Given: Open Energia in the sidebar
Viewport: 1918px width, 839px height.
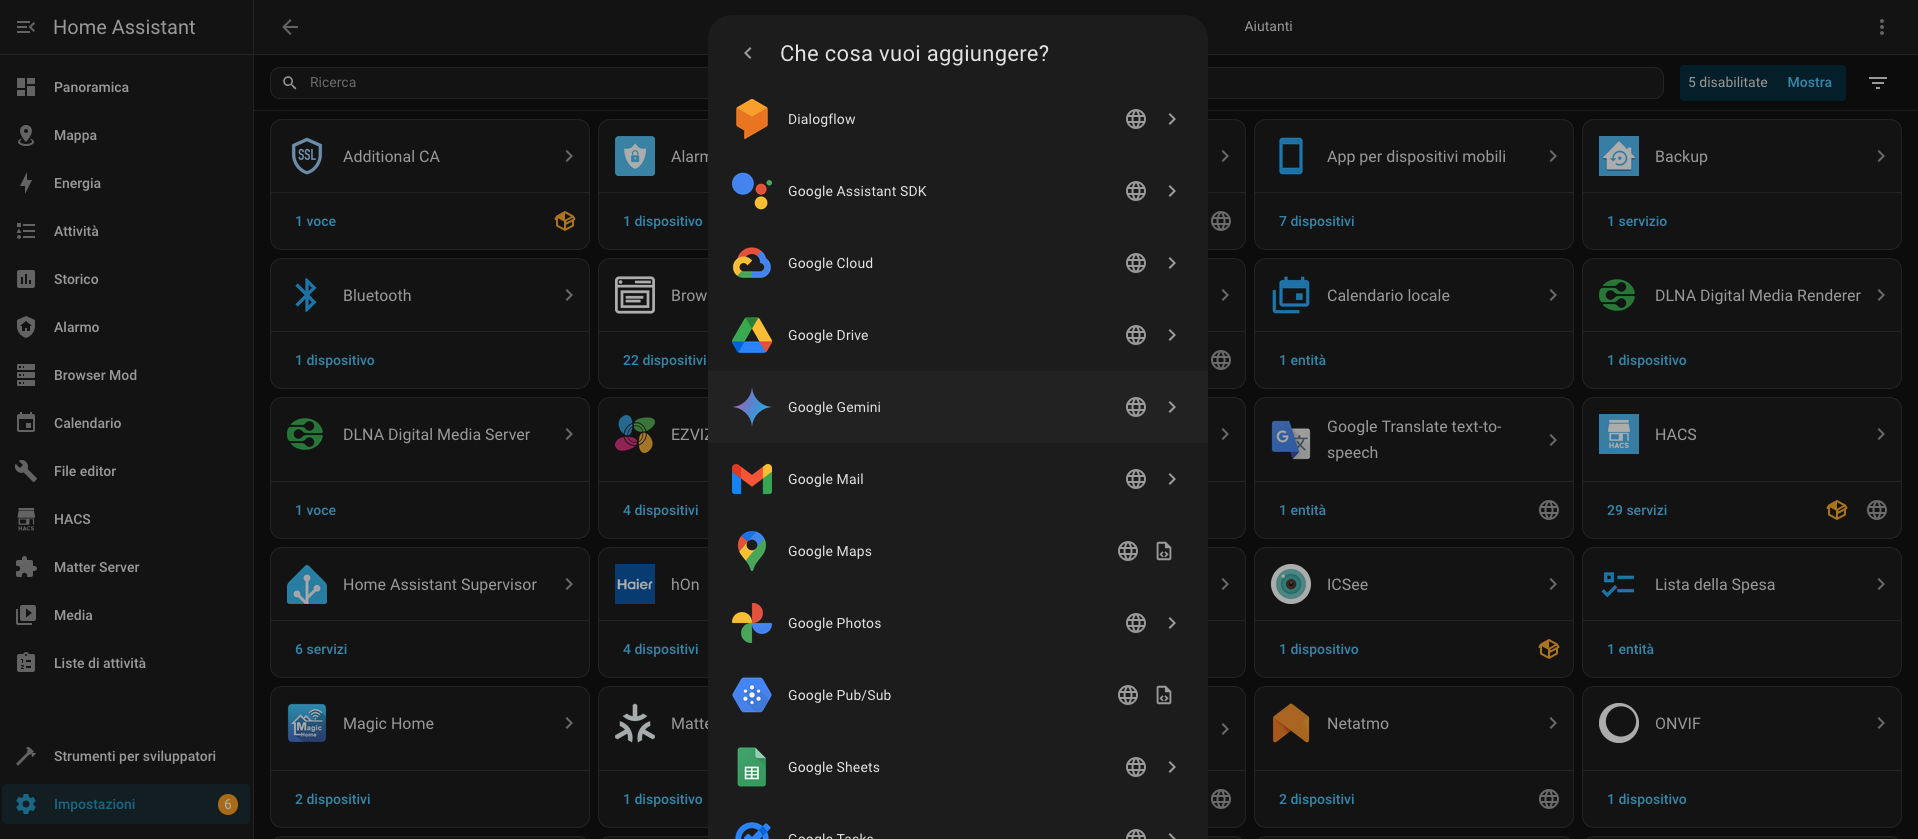Looking at the screenshot, I should point(126,183).
